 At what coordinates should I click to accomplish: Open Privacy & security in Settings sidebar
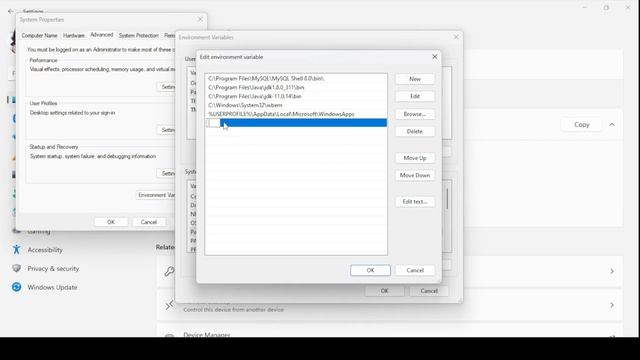(x=53, y=269)
